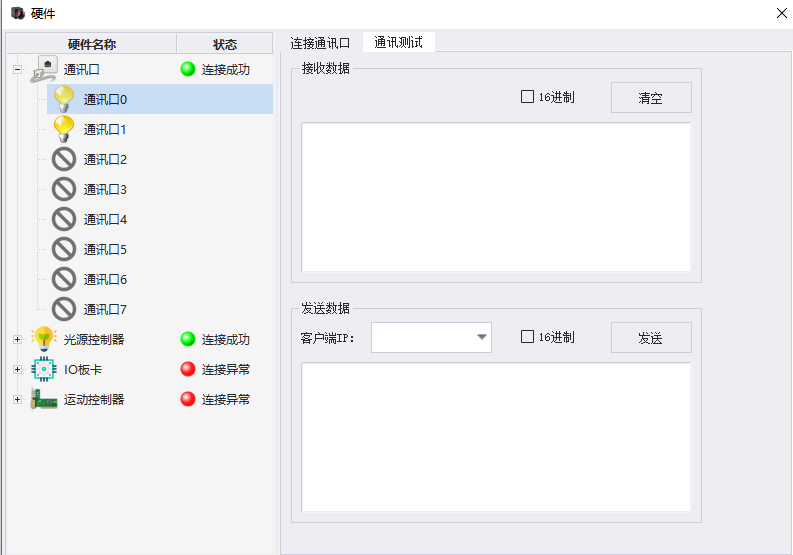
Task: Click inside the 发送数据 text area
Action: pos(496,437)
